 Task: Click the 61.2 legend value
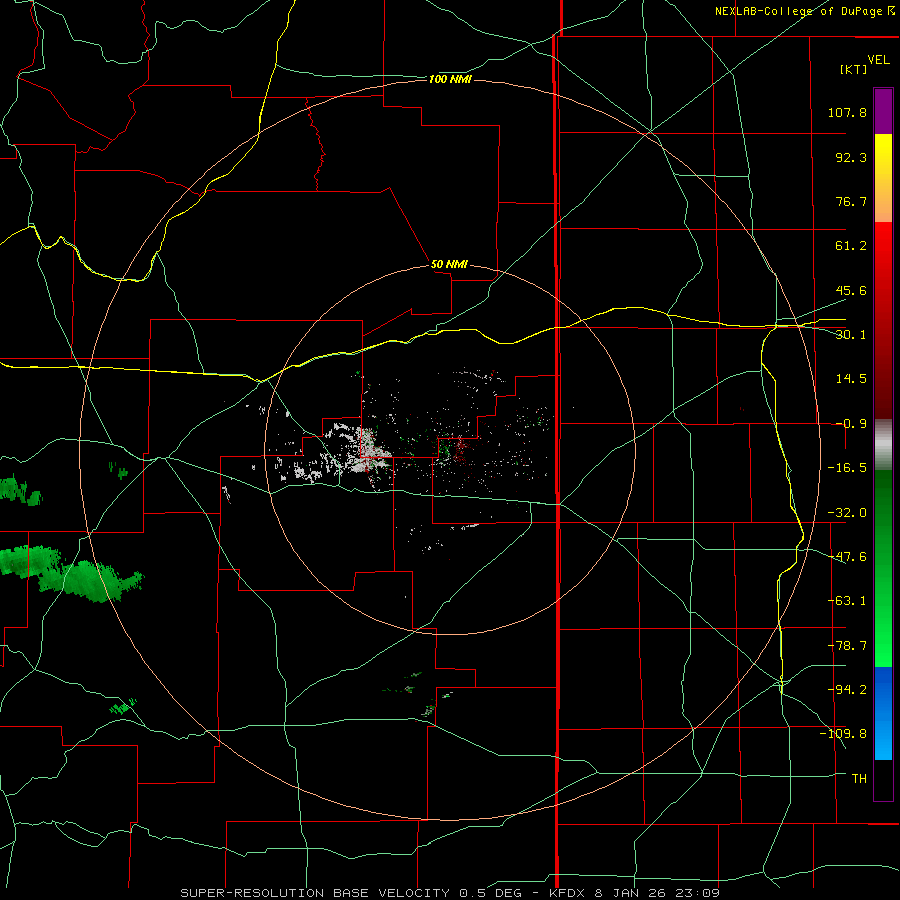(x=851, y=246)
